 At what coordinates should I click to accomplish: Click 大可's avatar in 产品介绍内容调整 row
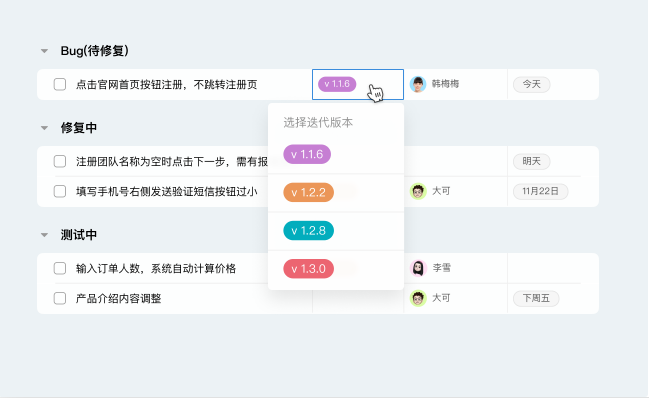[x=418, y=298]
